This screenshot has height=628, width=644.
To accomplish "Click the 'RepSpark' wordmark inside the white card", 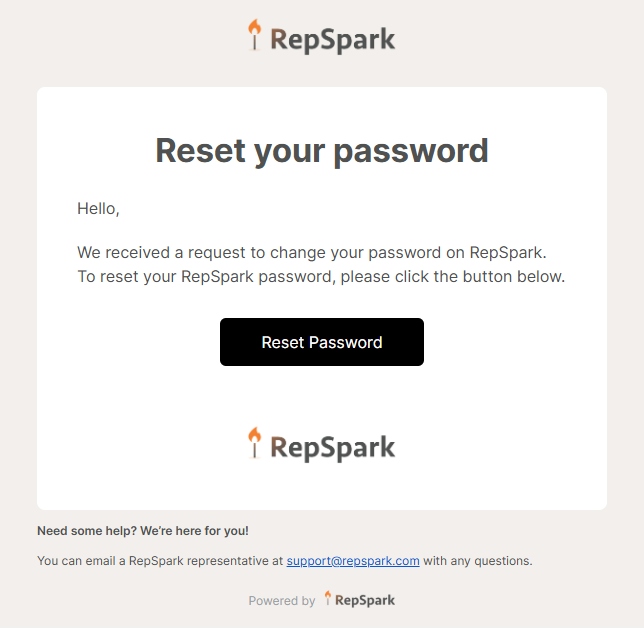I will point(333,448).
